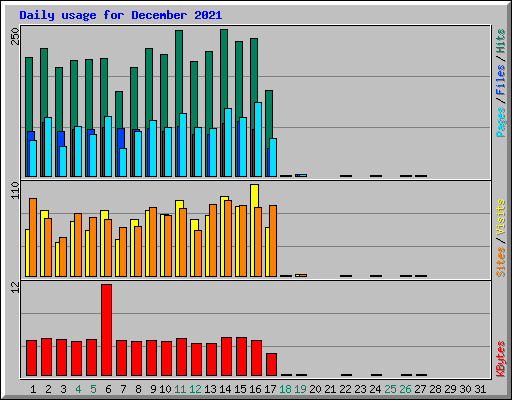Click the "12" axis value on the left
The image size is (512, 400).
pyautogui.click(x=15, y=288)
